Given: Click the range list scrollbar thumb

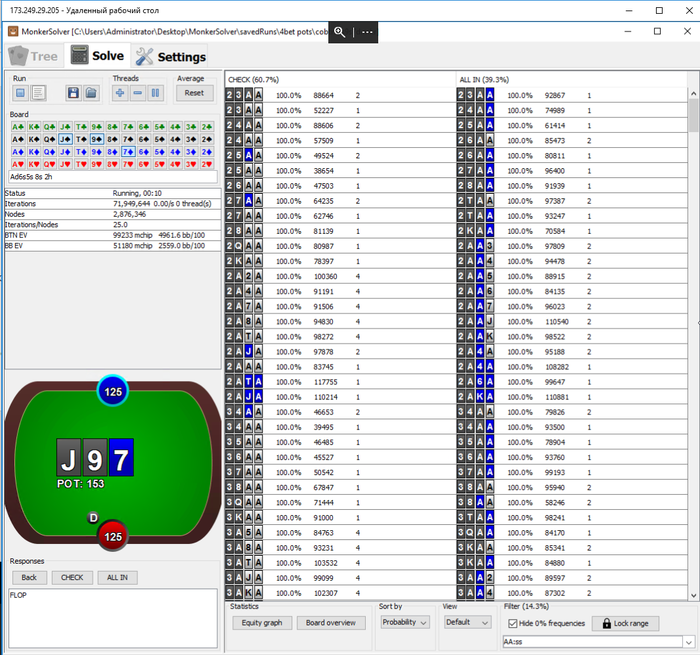Looking at the screenshot, I should 693,115.
